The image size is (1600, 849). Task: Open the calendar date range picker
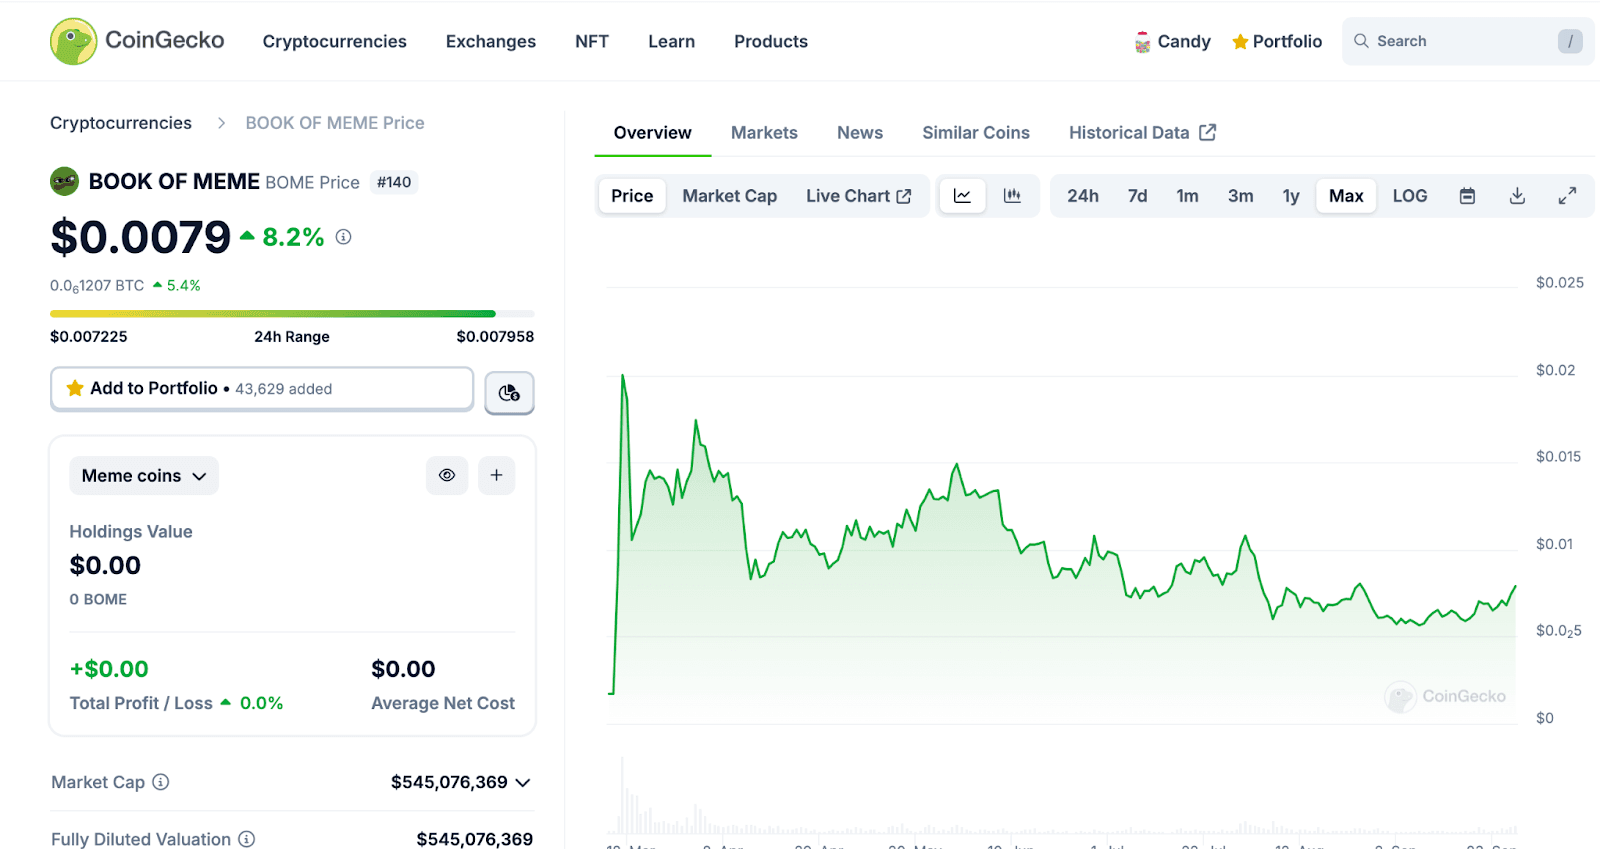(x=1467, y=196)
